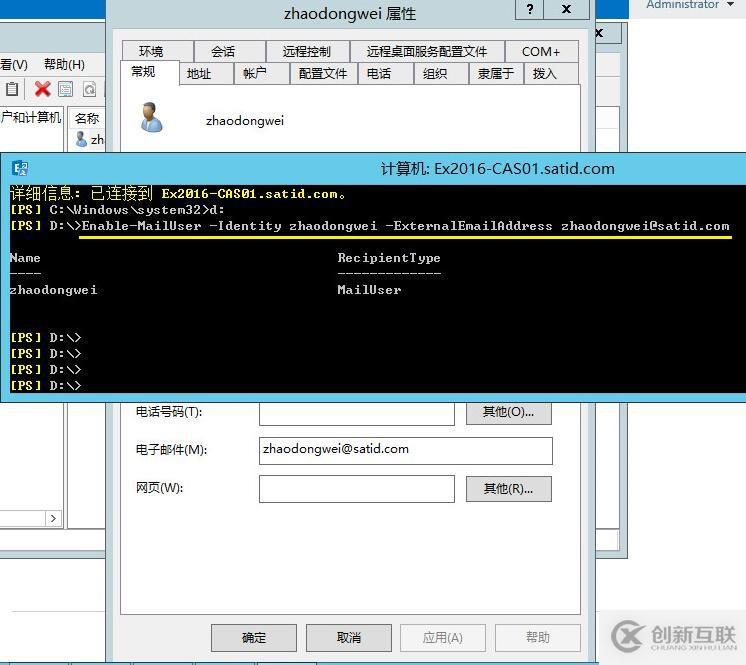
Task: Click the user avatar icon in properties dialog
Action: (152, 117)
